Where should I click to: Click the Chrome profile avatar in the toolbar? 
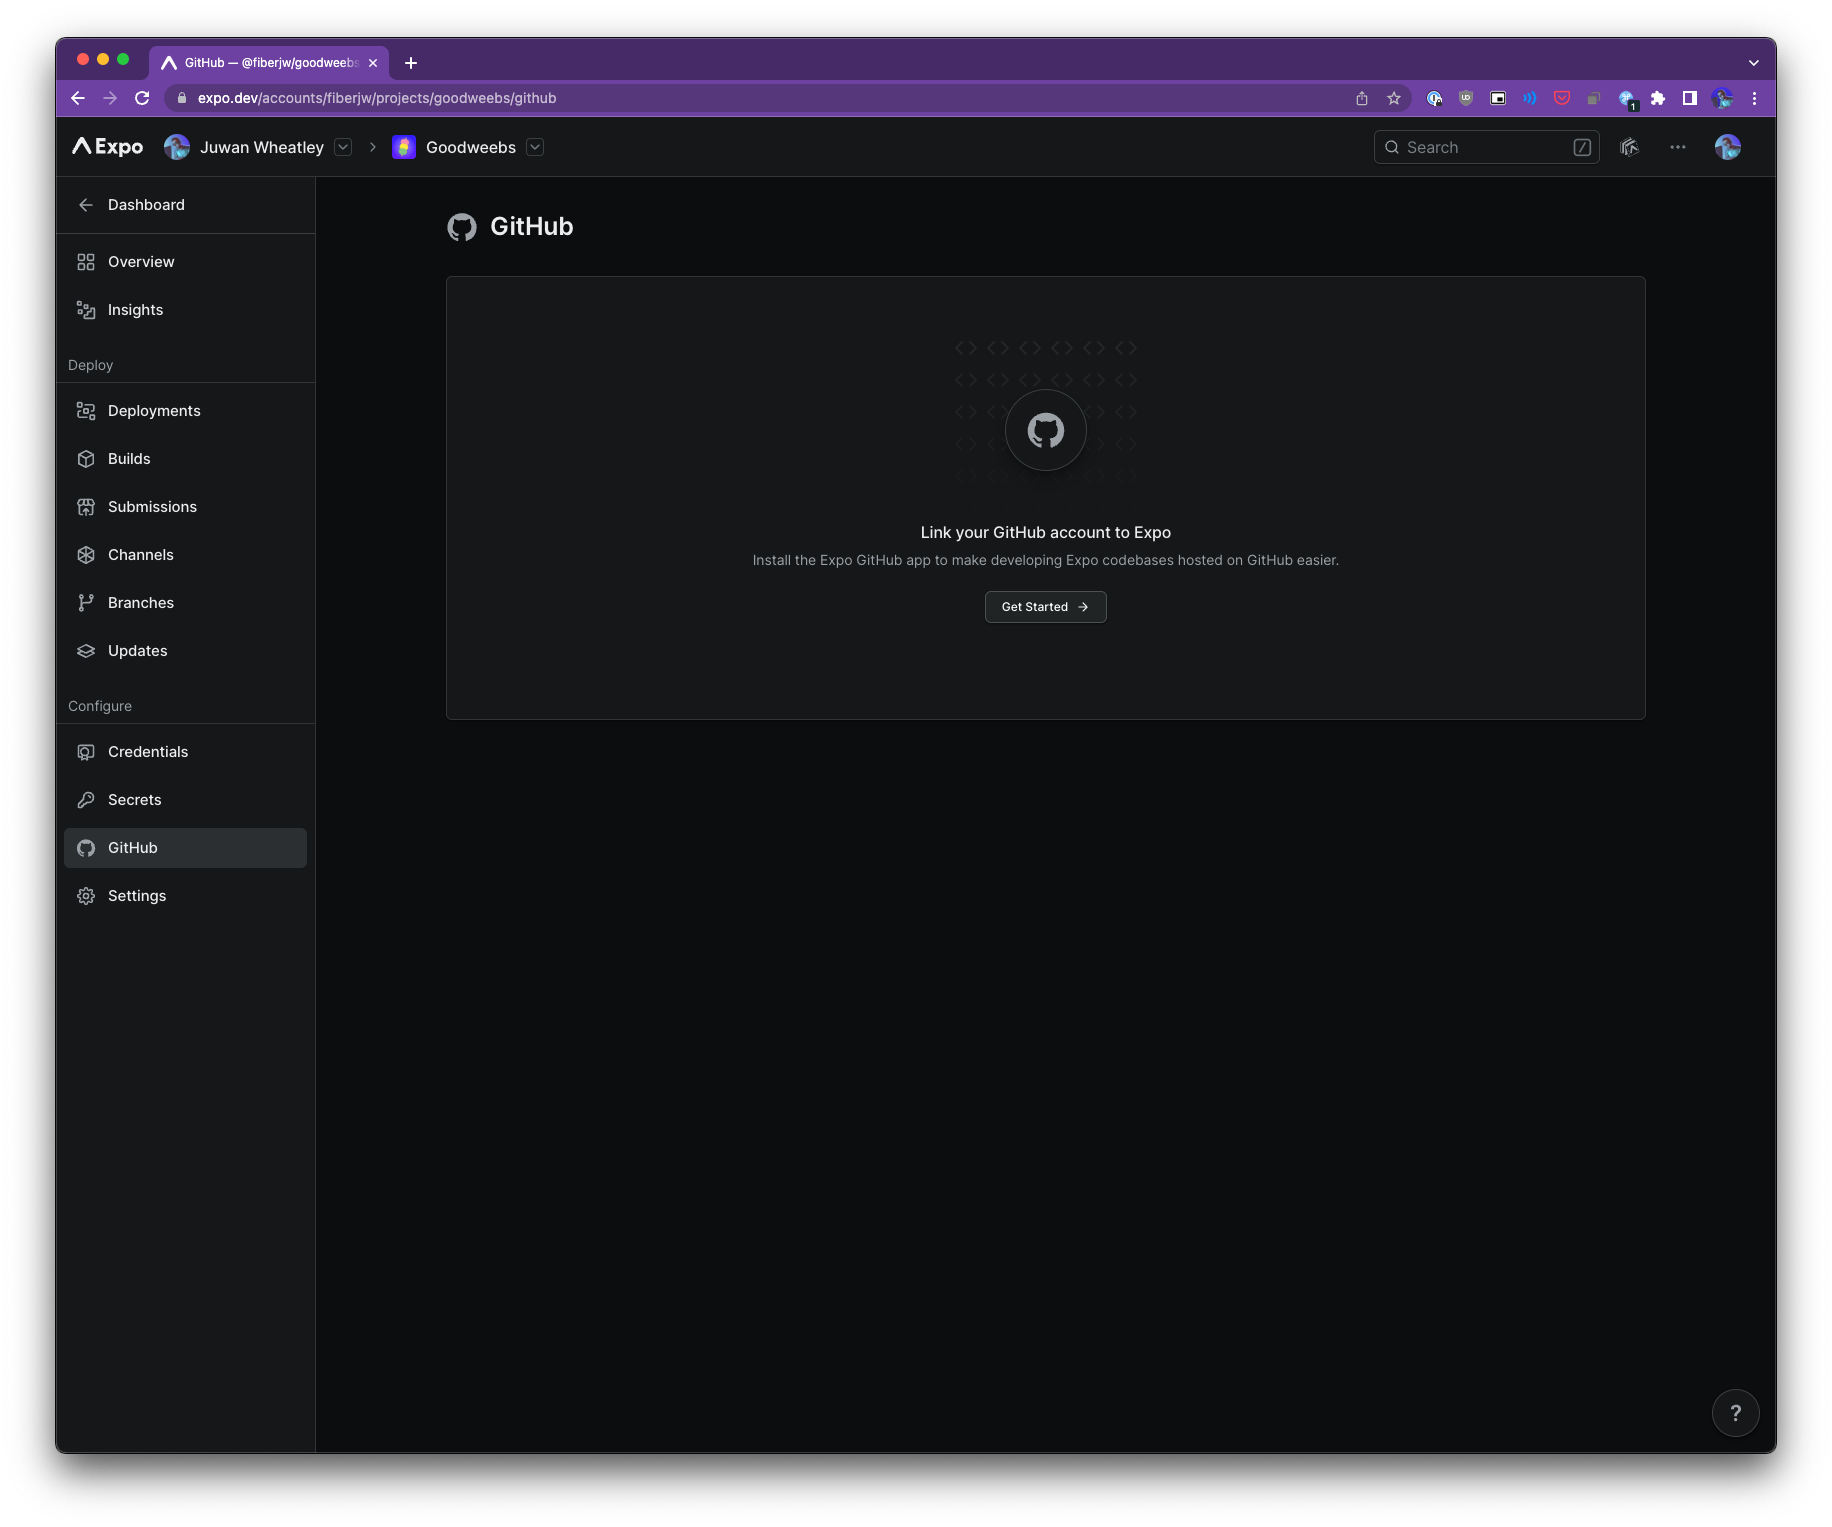(1722, 98)
